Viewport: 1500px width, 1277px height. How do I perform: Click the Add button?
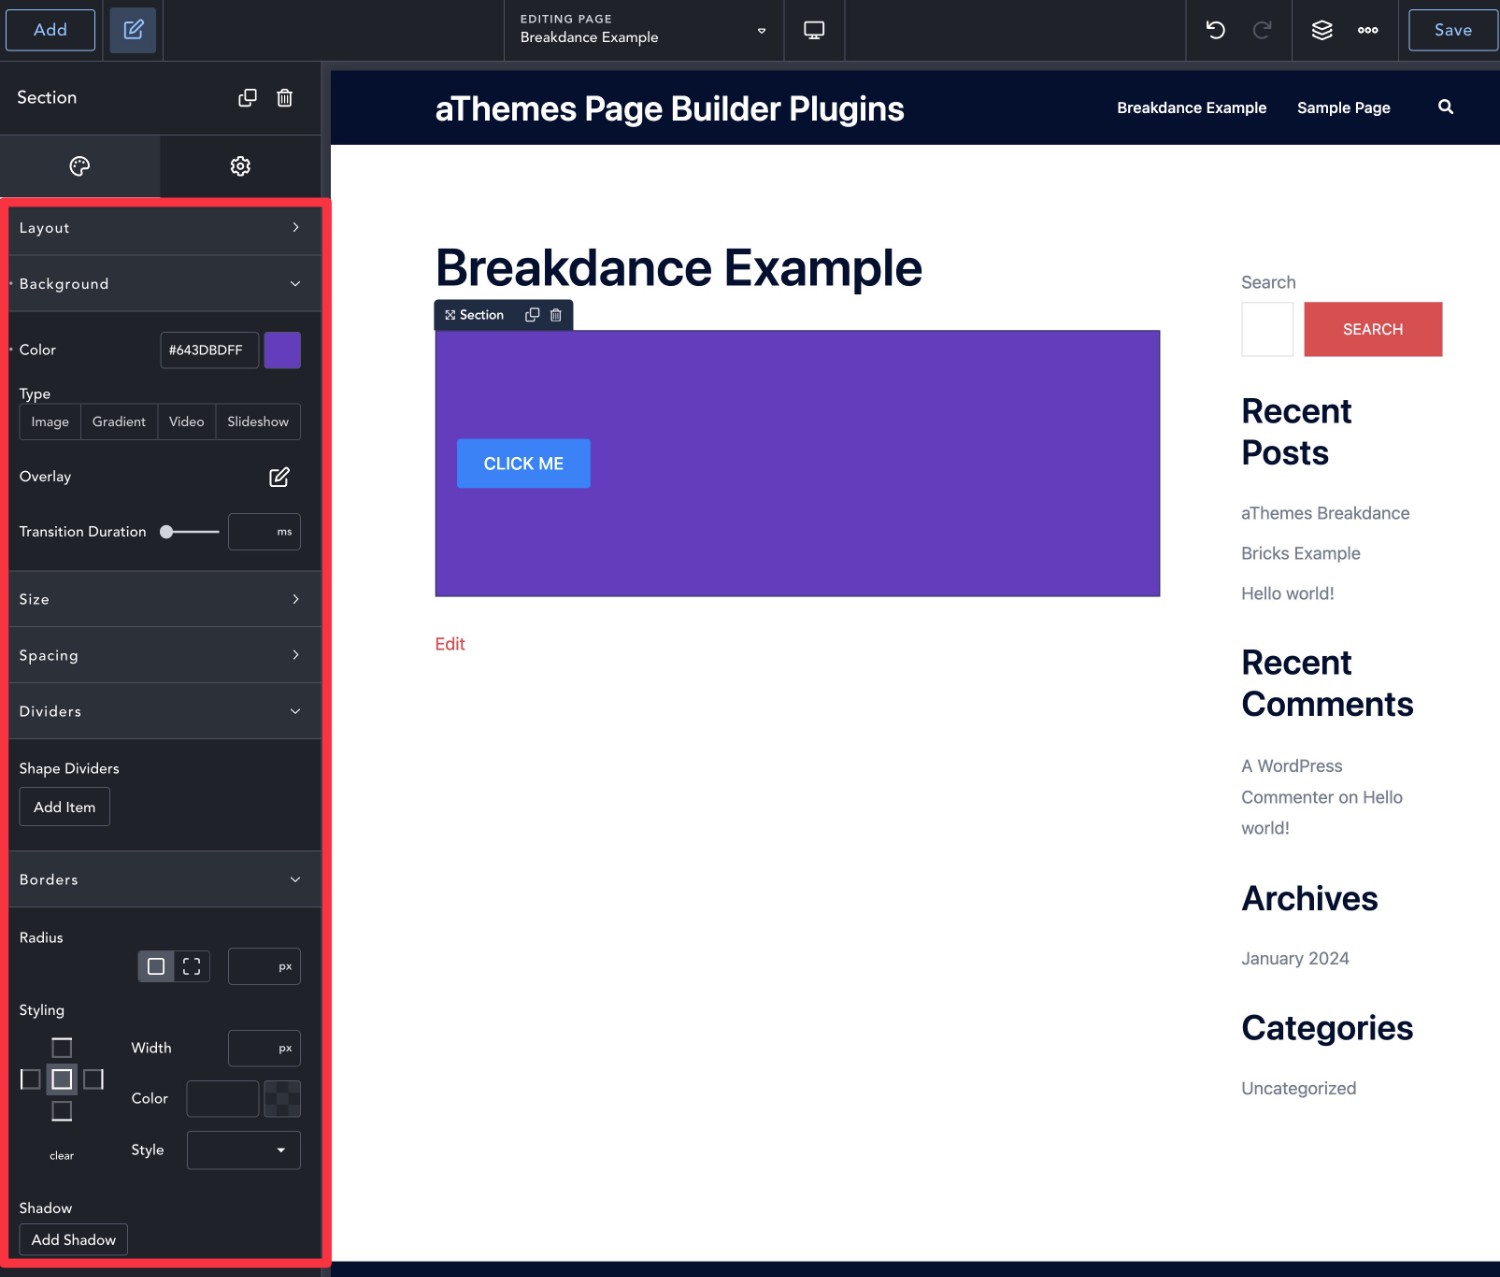[50, 30]
